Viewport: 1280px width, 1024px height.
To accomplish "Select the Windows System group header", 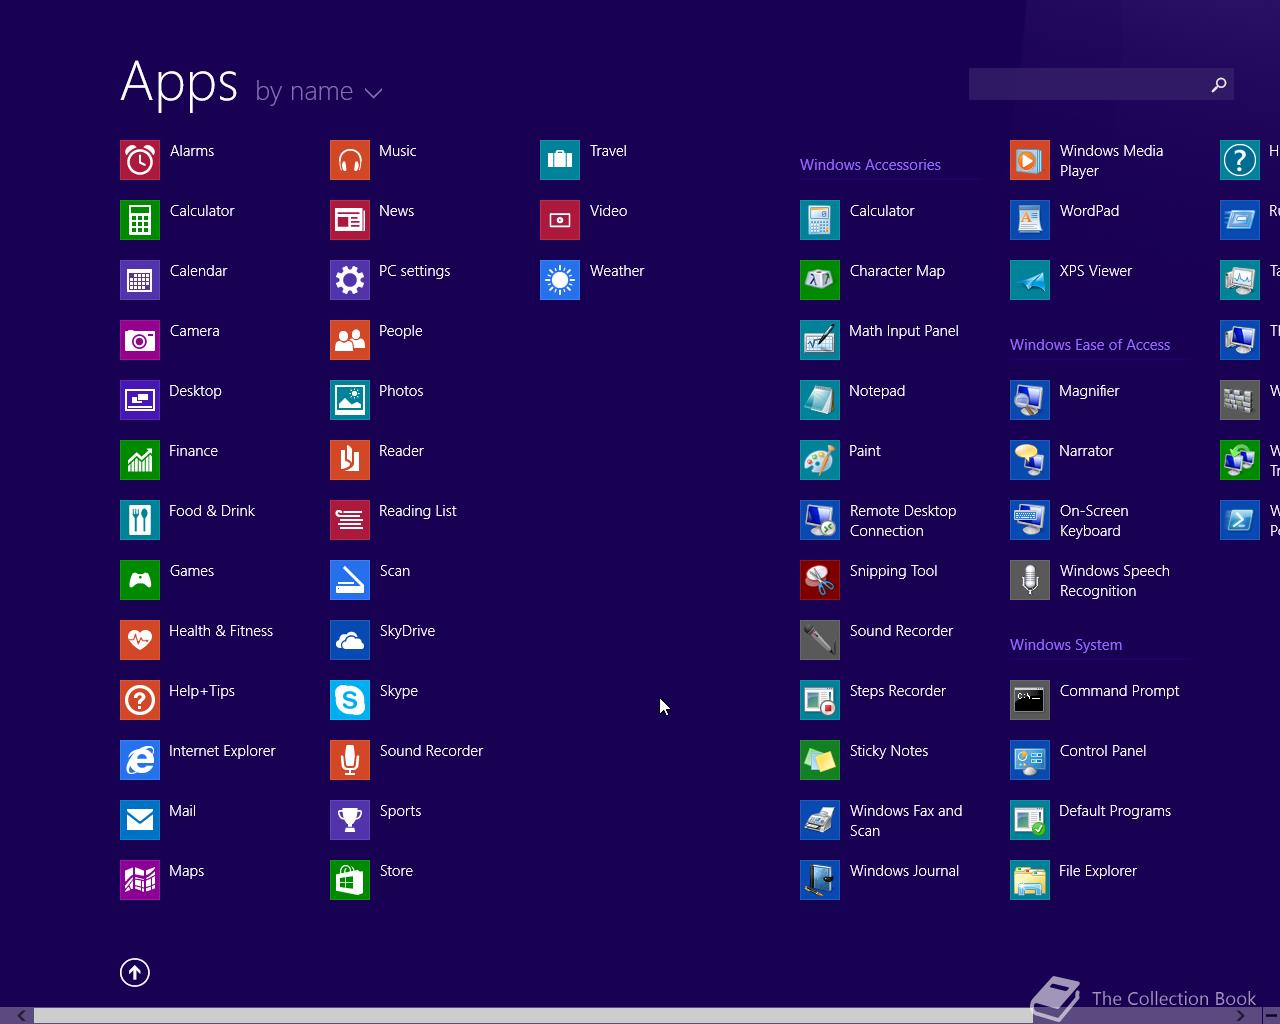I will 1066,645.
